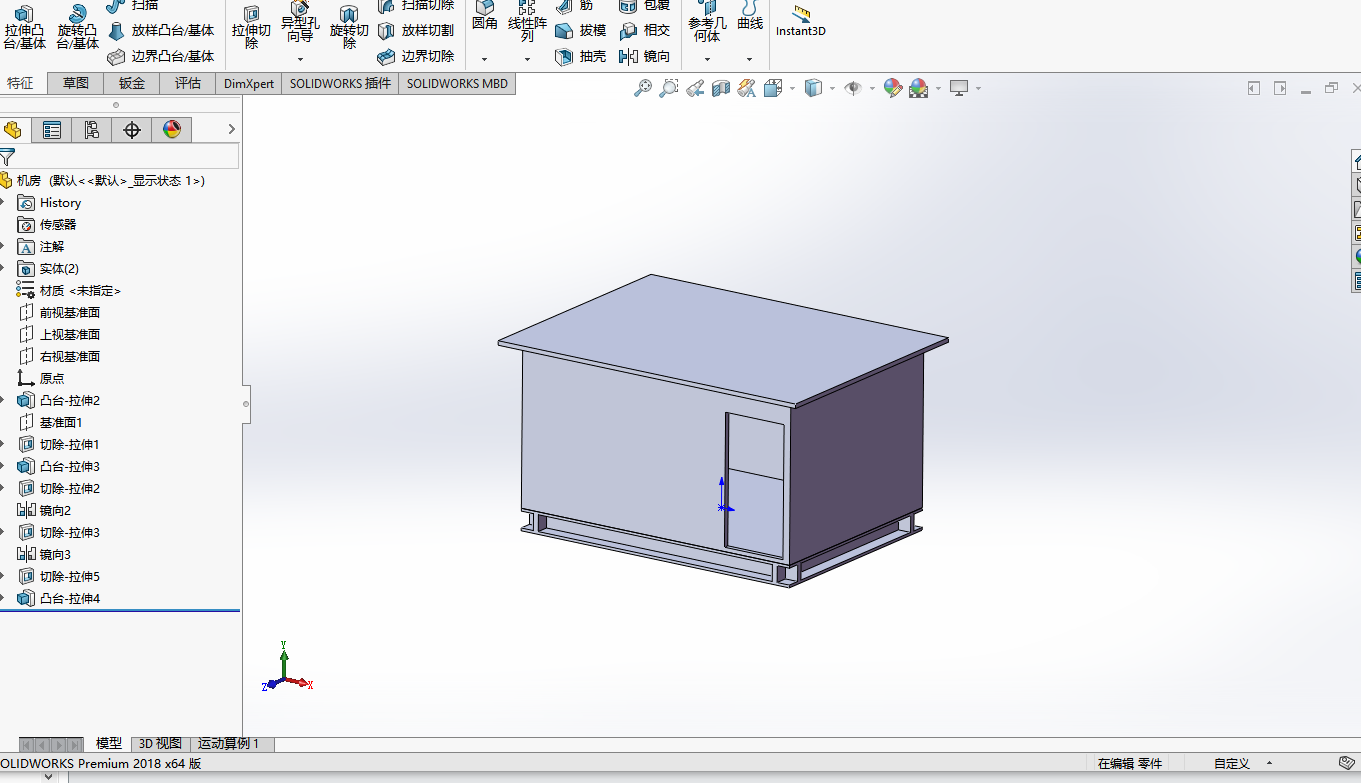Toggle Instant3D mode
Image resolution: width=1361 pixels, height=783 pixels.
click(801, 20)
